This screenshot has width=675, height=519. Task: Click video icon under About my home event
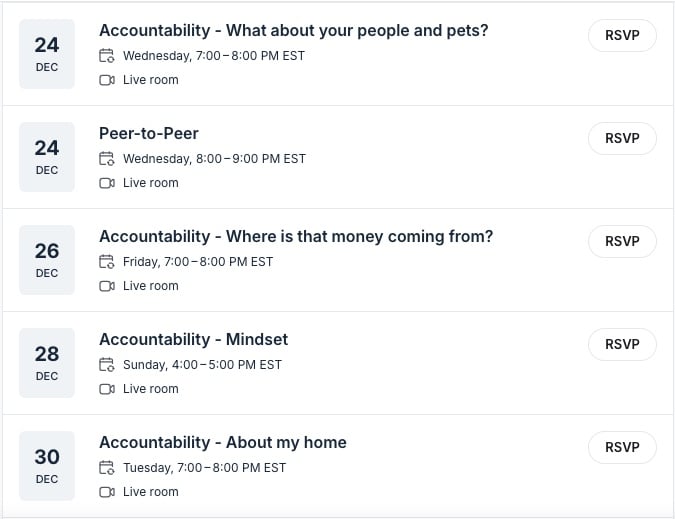tap(107, 492)
